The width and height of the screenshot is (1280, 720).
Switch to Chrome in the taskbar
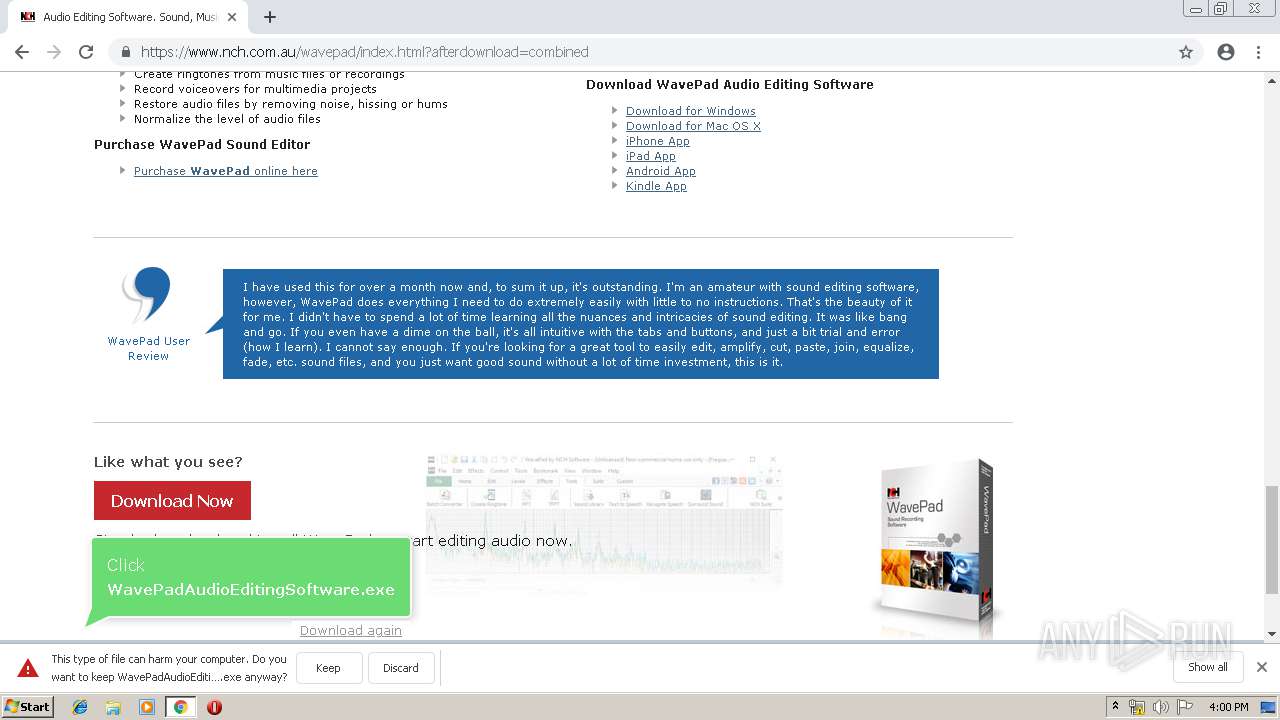(x=180, y=707)
